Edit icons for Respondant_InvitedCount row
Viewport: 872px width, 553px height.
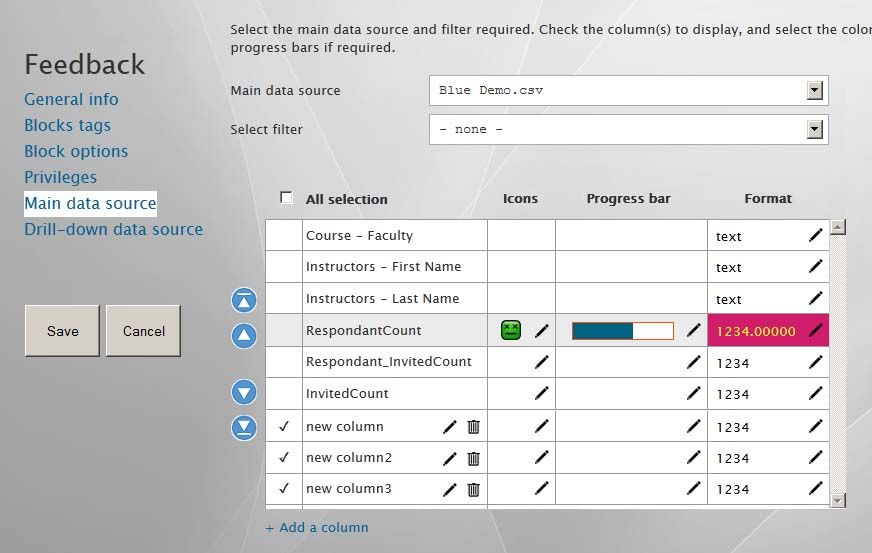point(541,362)
